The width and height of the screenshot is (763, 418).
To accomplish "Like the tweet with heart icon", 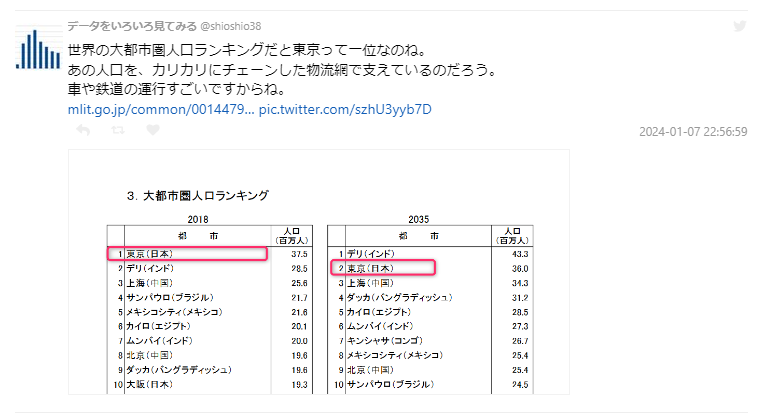I will pyautogui.click(x=153, y=130).
